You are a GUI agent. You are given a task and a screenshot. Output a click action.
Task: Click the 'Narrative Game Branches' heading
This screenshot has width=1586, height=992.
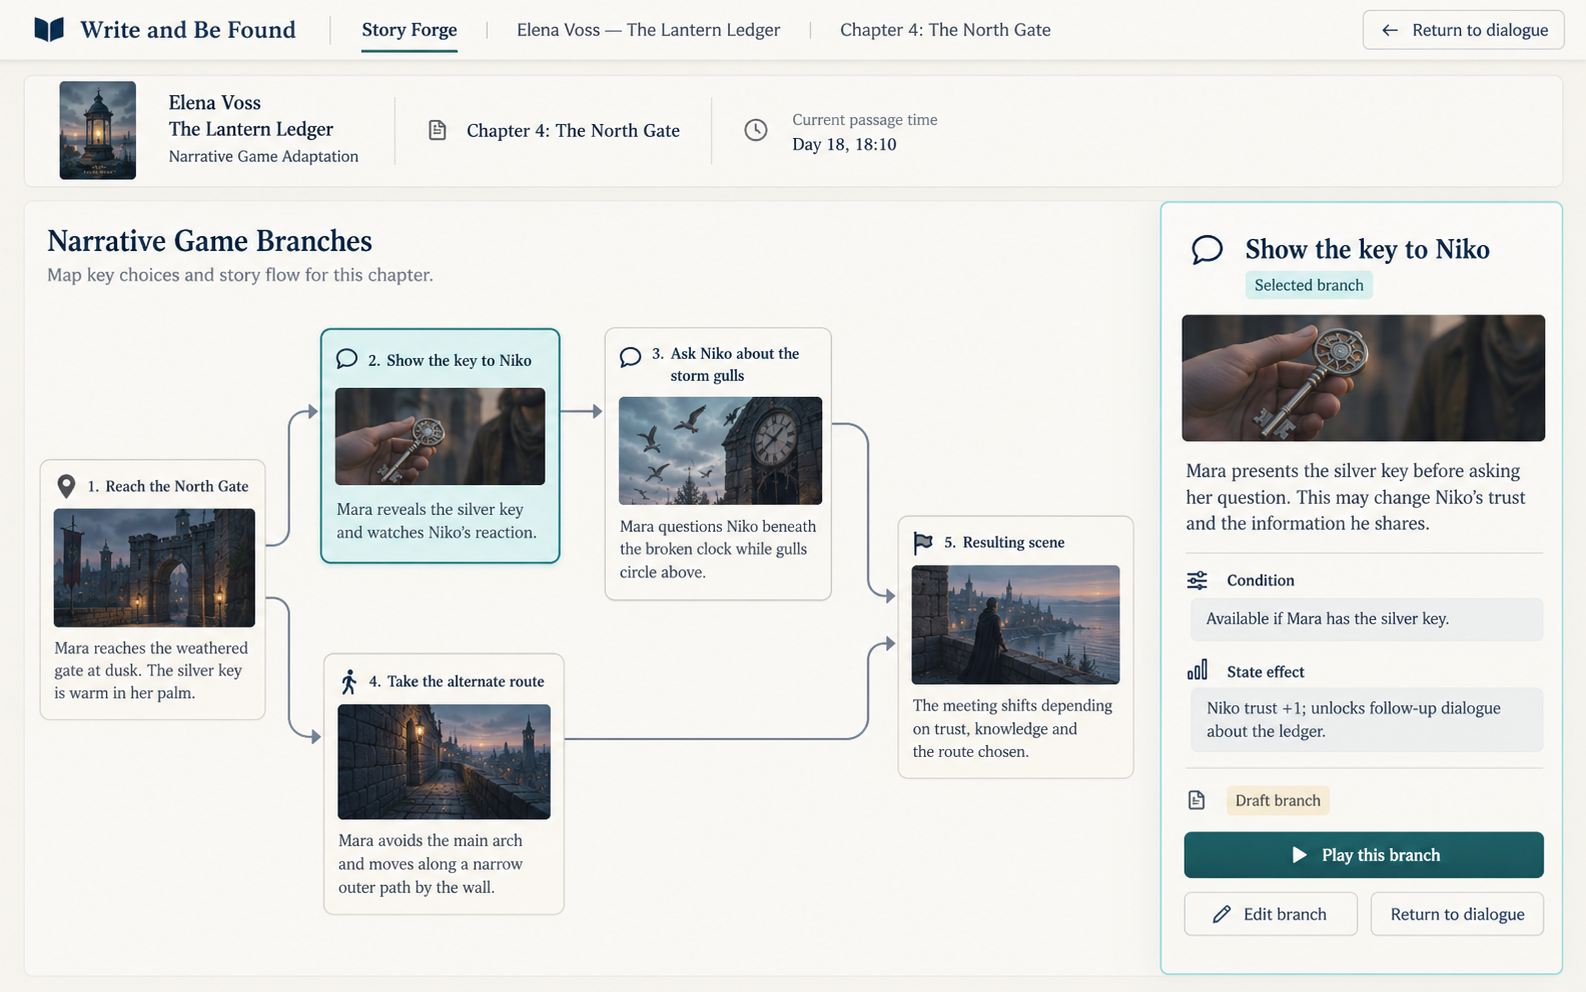click(x=209, y=241)
